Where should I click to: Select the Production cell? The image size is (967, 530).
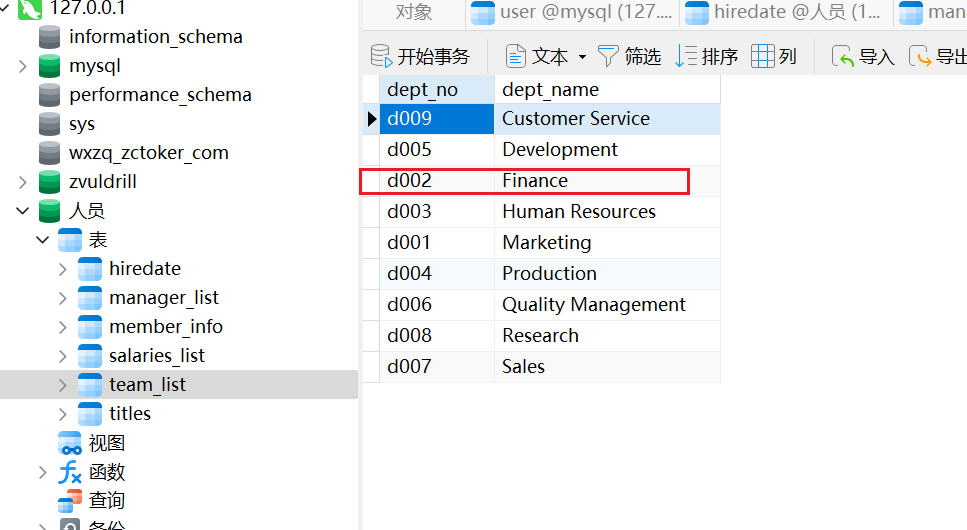607,273
